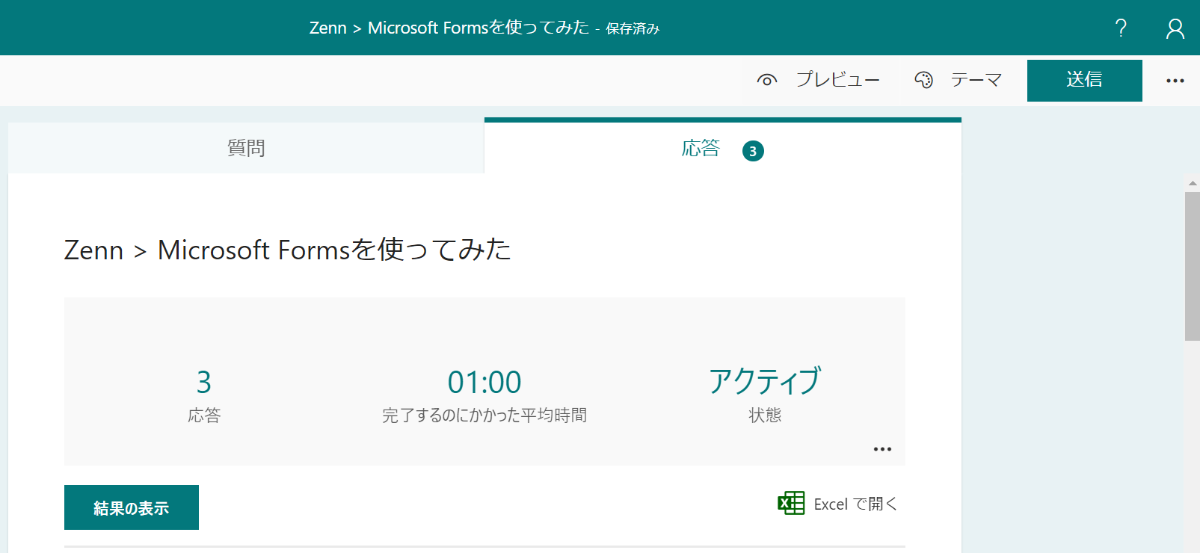Click the scrollbar up arrow
Image resolution: width=1200 pixels, height=553 pixels.
tap(1192, 183)
